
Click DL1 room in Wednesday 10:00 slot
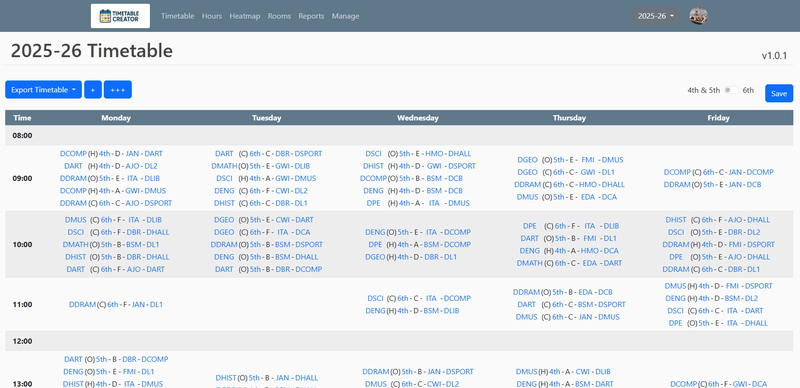(450, 257)
